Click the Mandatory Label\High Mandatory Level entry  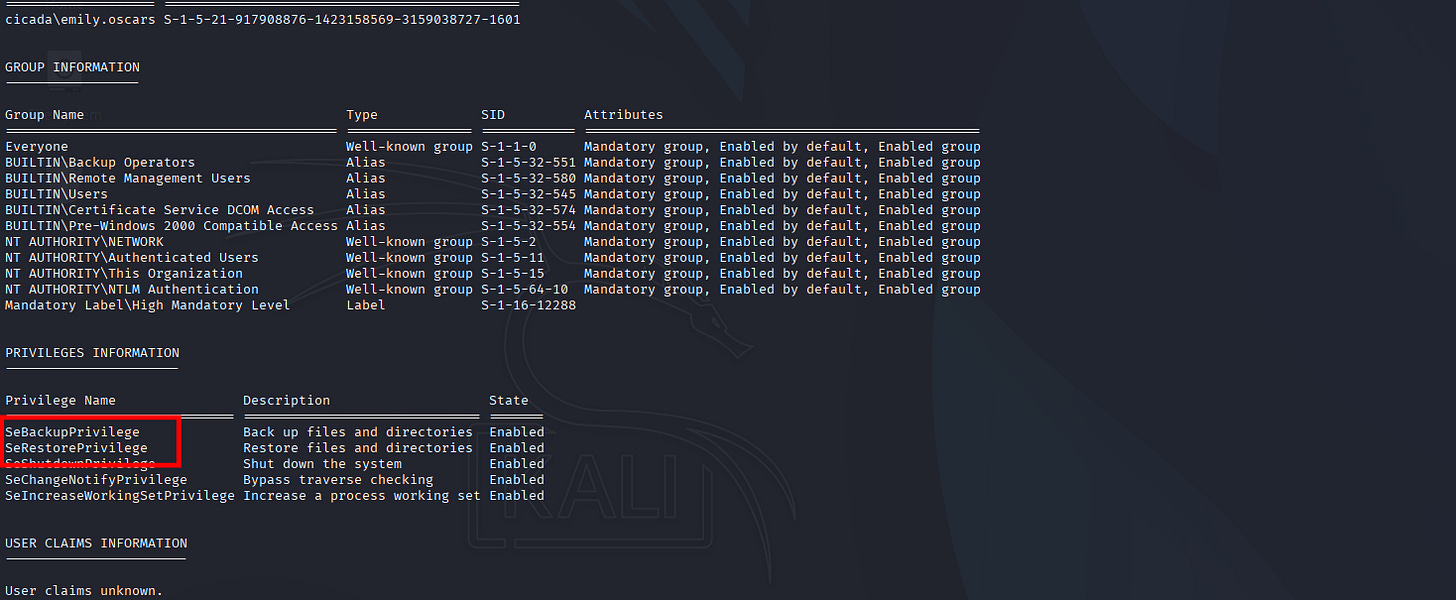click(147, 305)
